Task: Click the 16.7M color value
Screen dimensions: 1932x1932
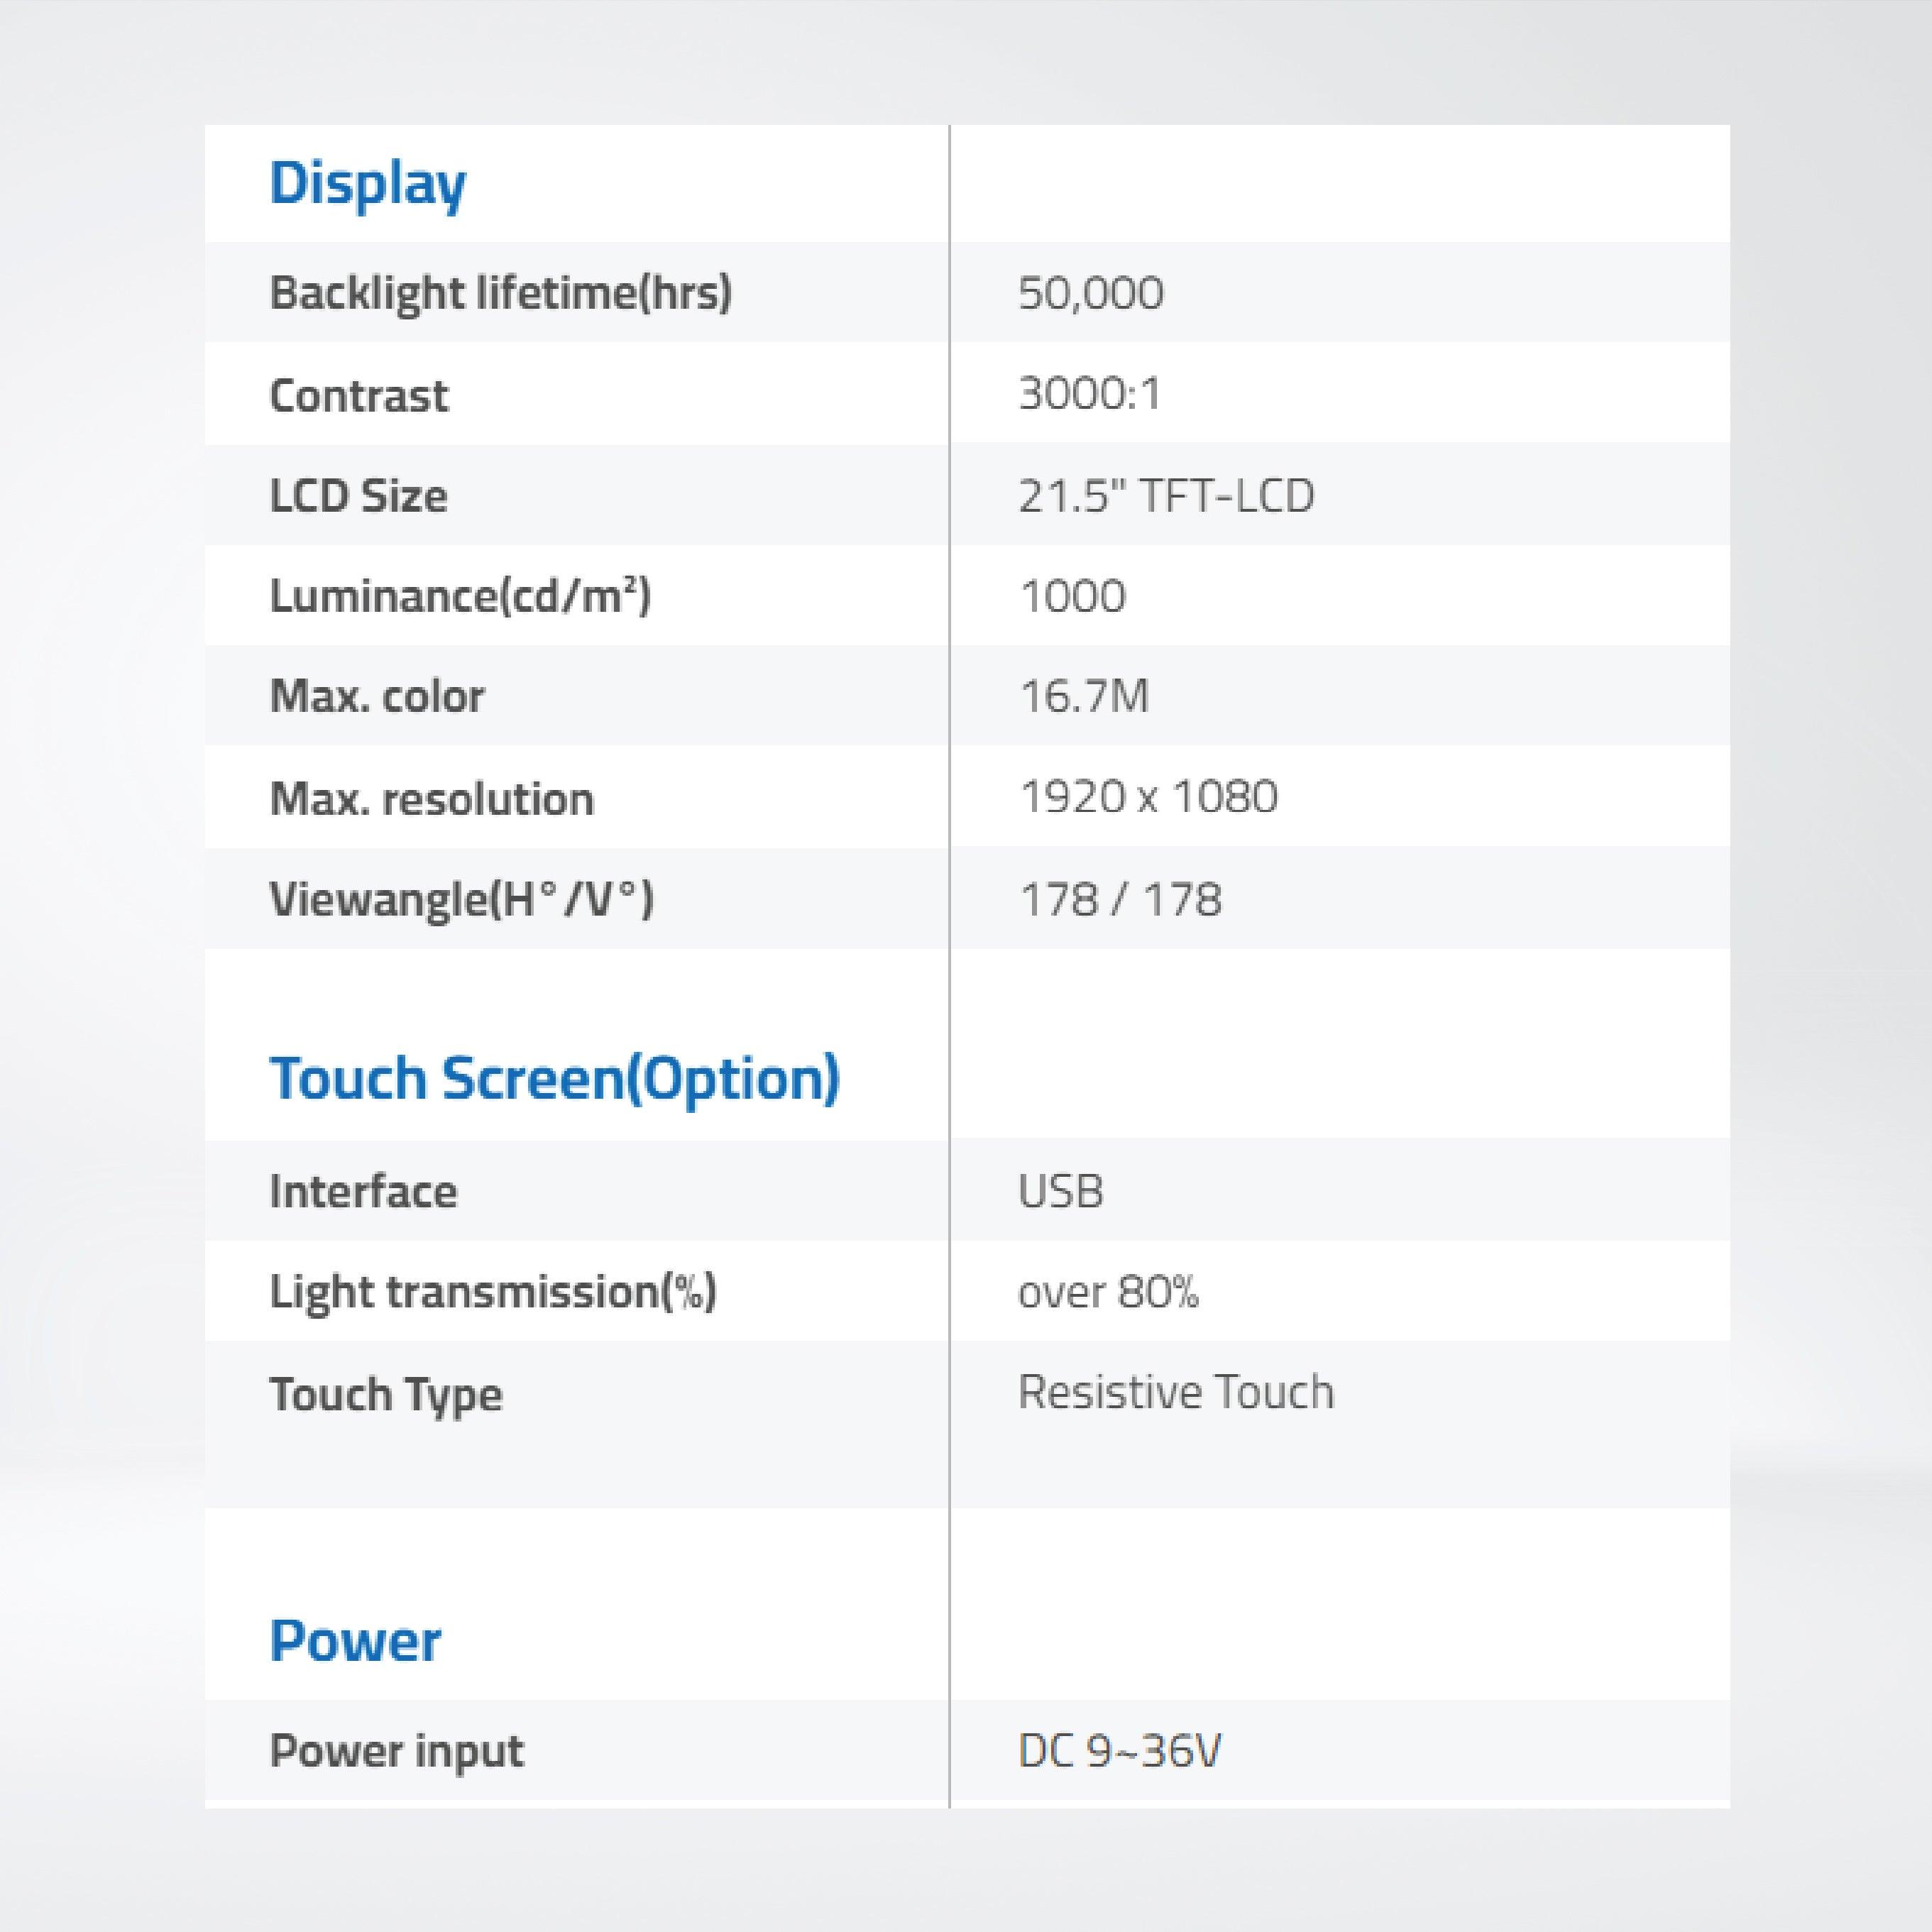Action: tap(1084, 696)
